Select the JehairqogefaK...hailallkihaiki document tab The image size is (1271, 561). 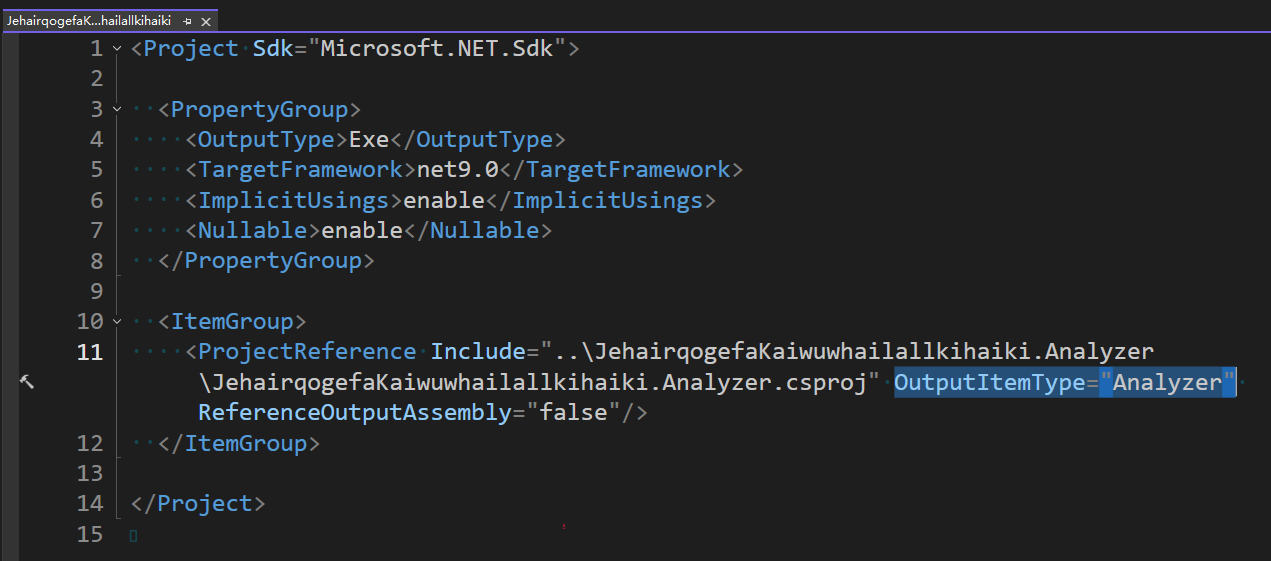point(89,20)
